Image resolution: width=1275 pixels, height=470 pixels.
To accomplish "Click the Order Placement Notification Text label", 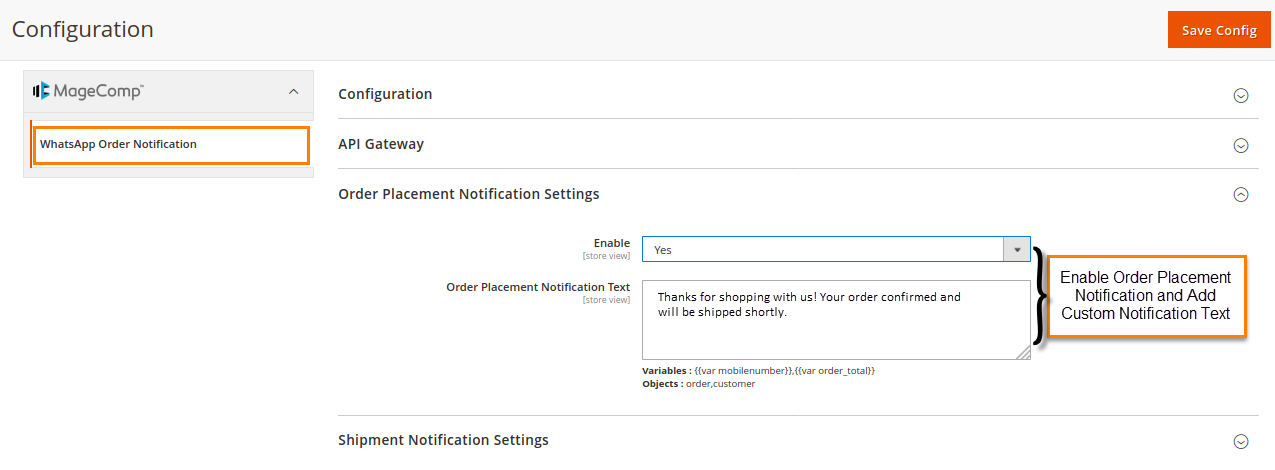I will 538,287.
